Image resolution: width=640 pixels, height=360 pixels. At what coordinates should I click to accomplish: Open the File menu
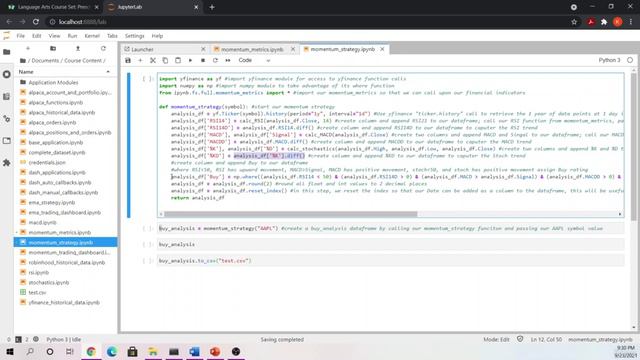pos(20,36)
